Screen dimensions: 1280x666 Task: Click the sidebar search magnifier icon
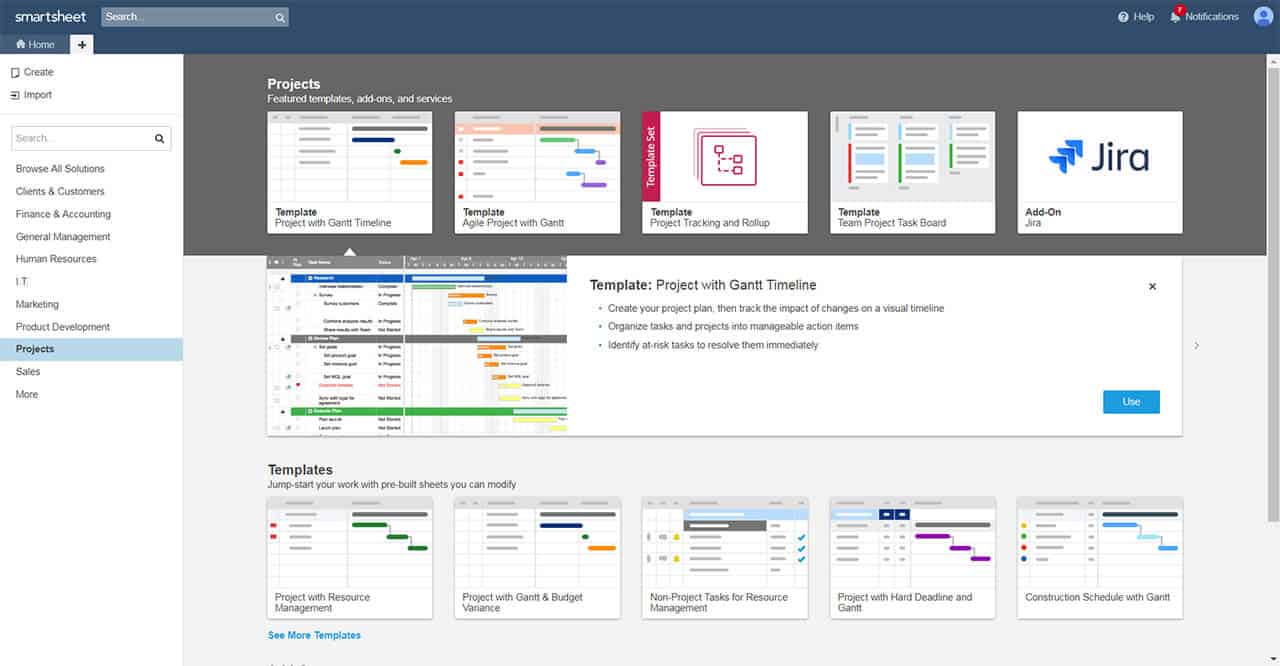[x=159, y=139]
